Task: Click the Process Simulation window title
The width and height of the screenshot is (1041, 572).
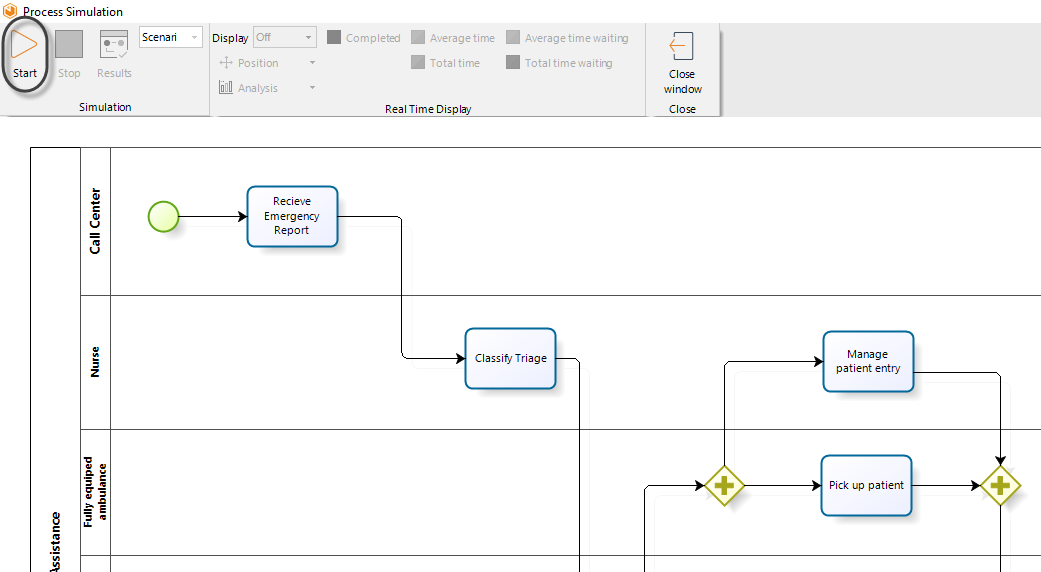Action: coord(73,11)
